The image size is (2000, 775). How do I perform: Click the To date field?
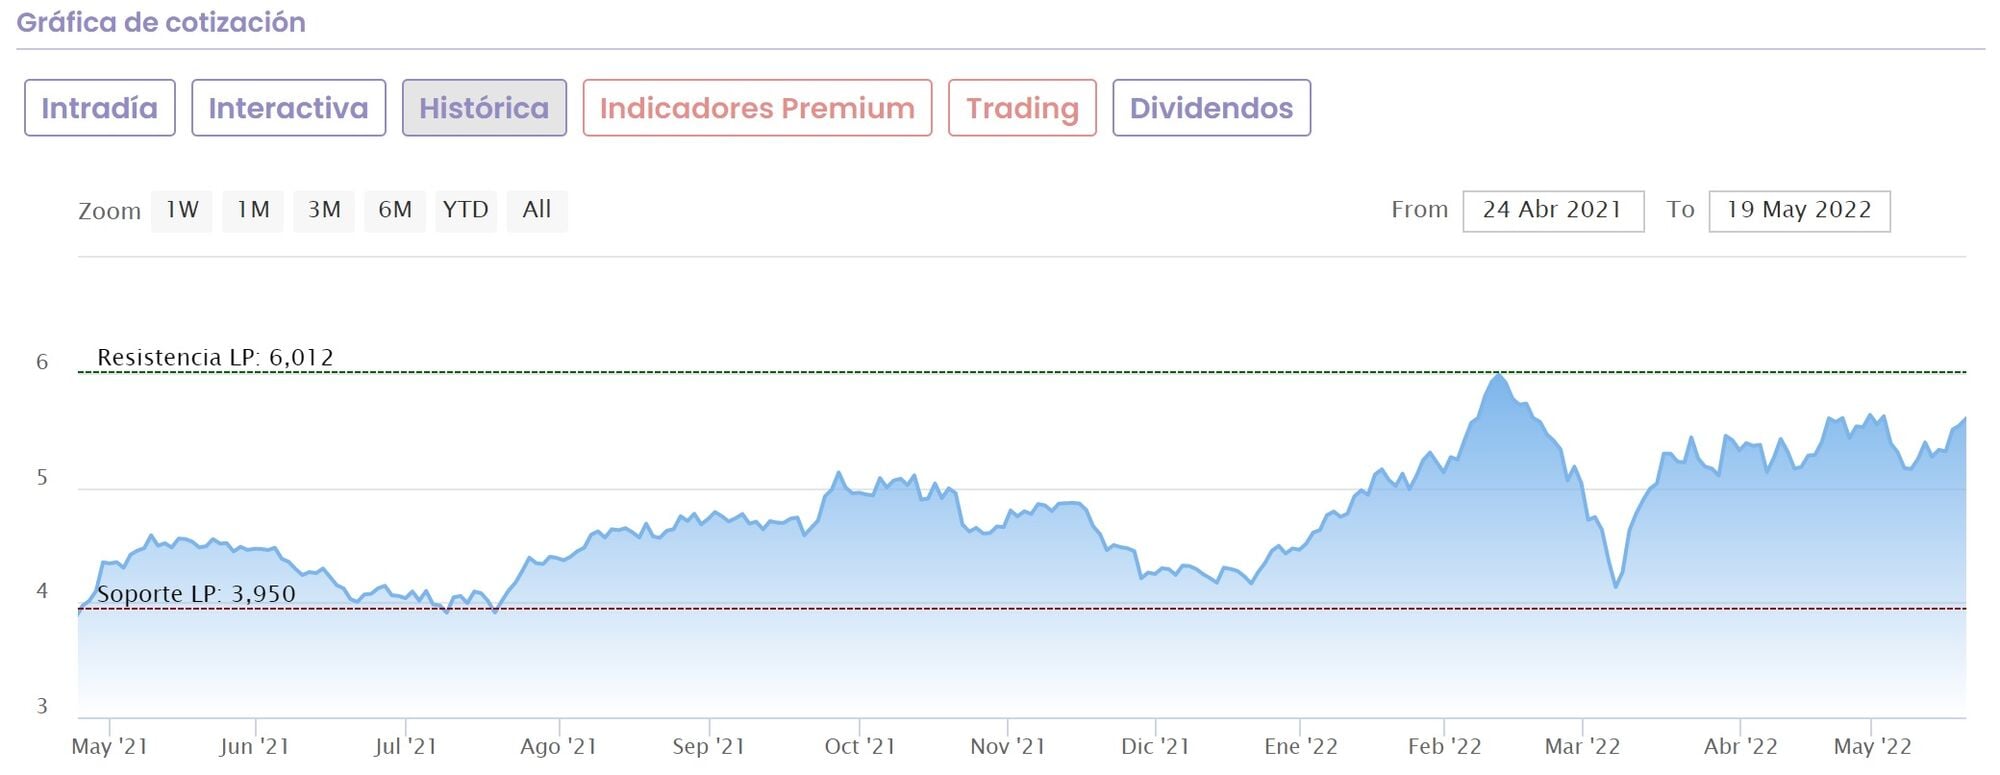(x=1799, y=211)
